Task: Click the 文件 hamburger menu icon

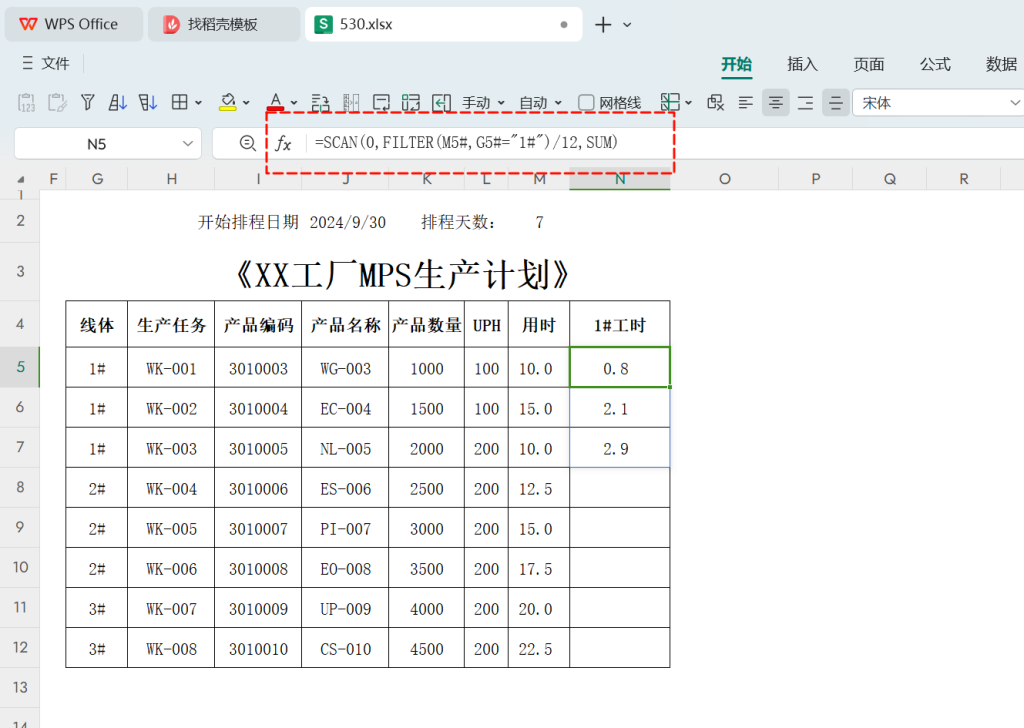Action: click(27, 63)
